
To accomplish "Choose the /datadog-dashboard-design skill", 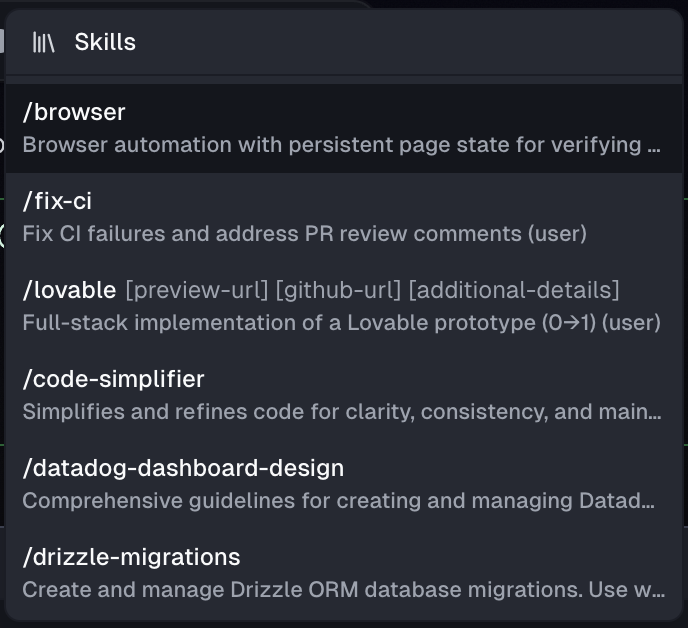I will [183, 468].
